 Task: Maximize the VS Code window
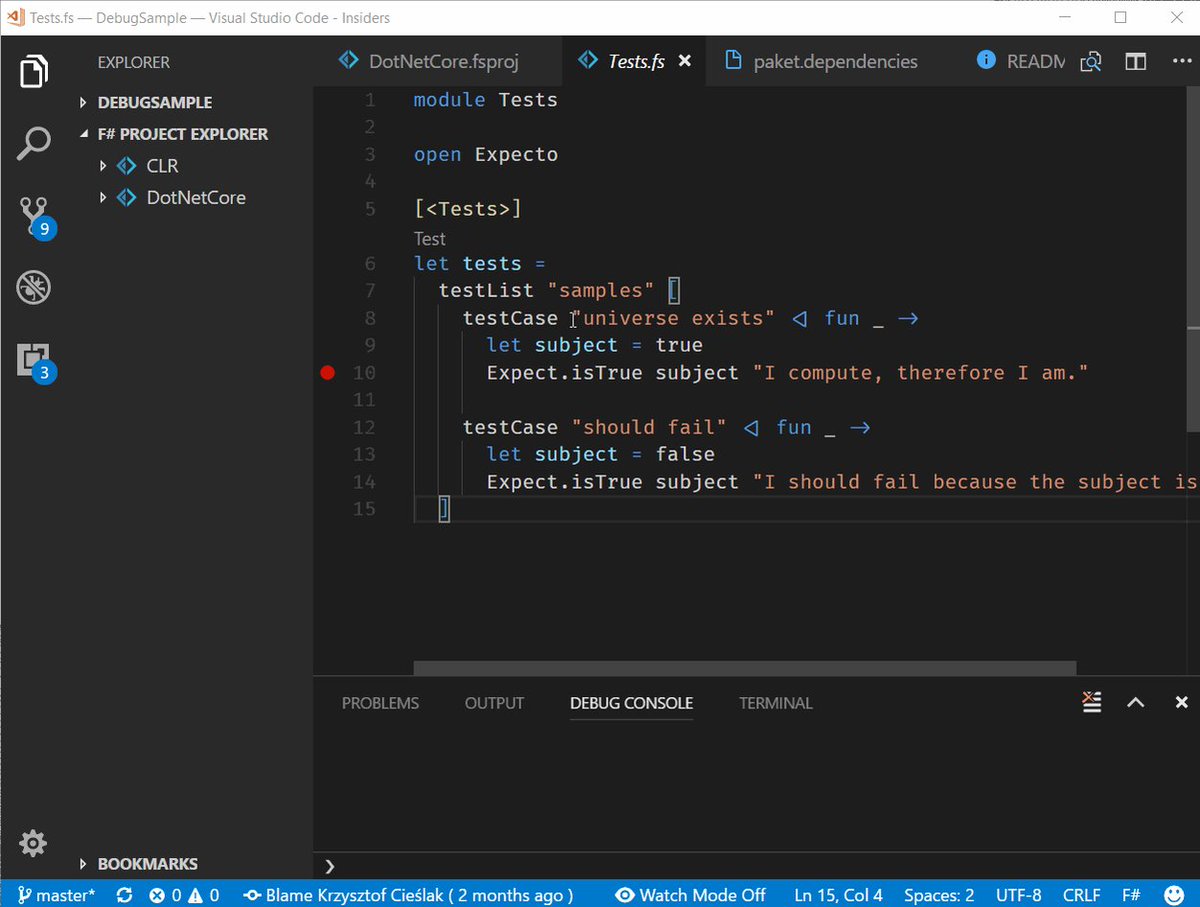pyautogui.click(x=1121, y=18)
